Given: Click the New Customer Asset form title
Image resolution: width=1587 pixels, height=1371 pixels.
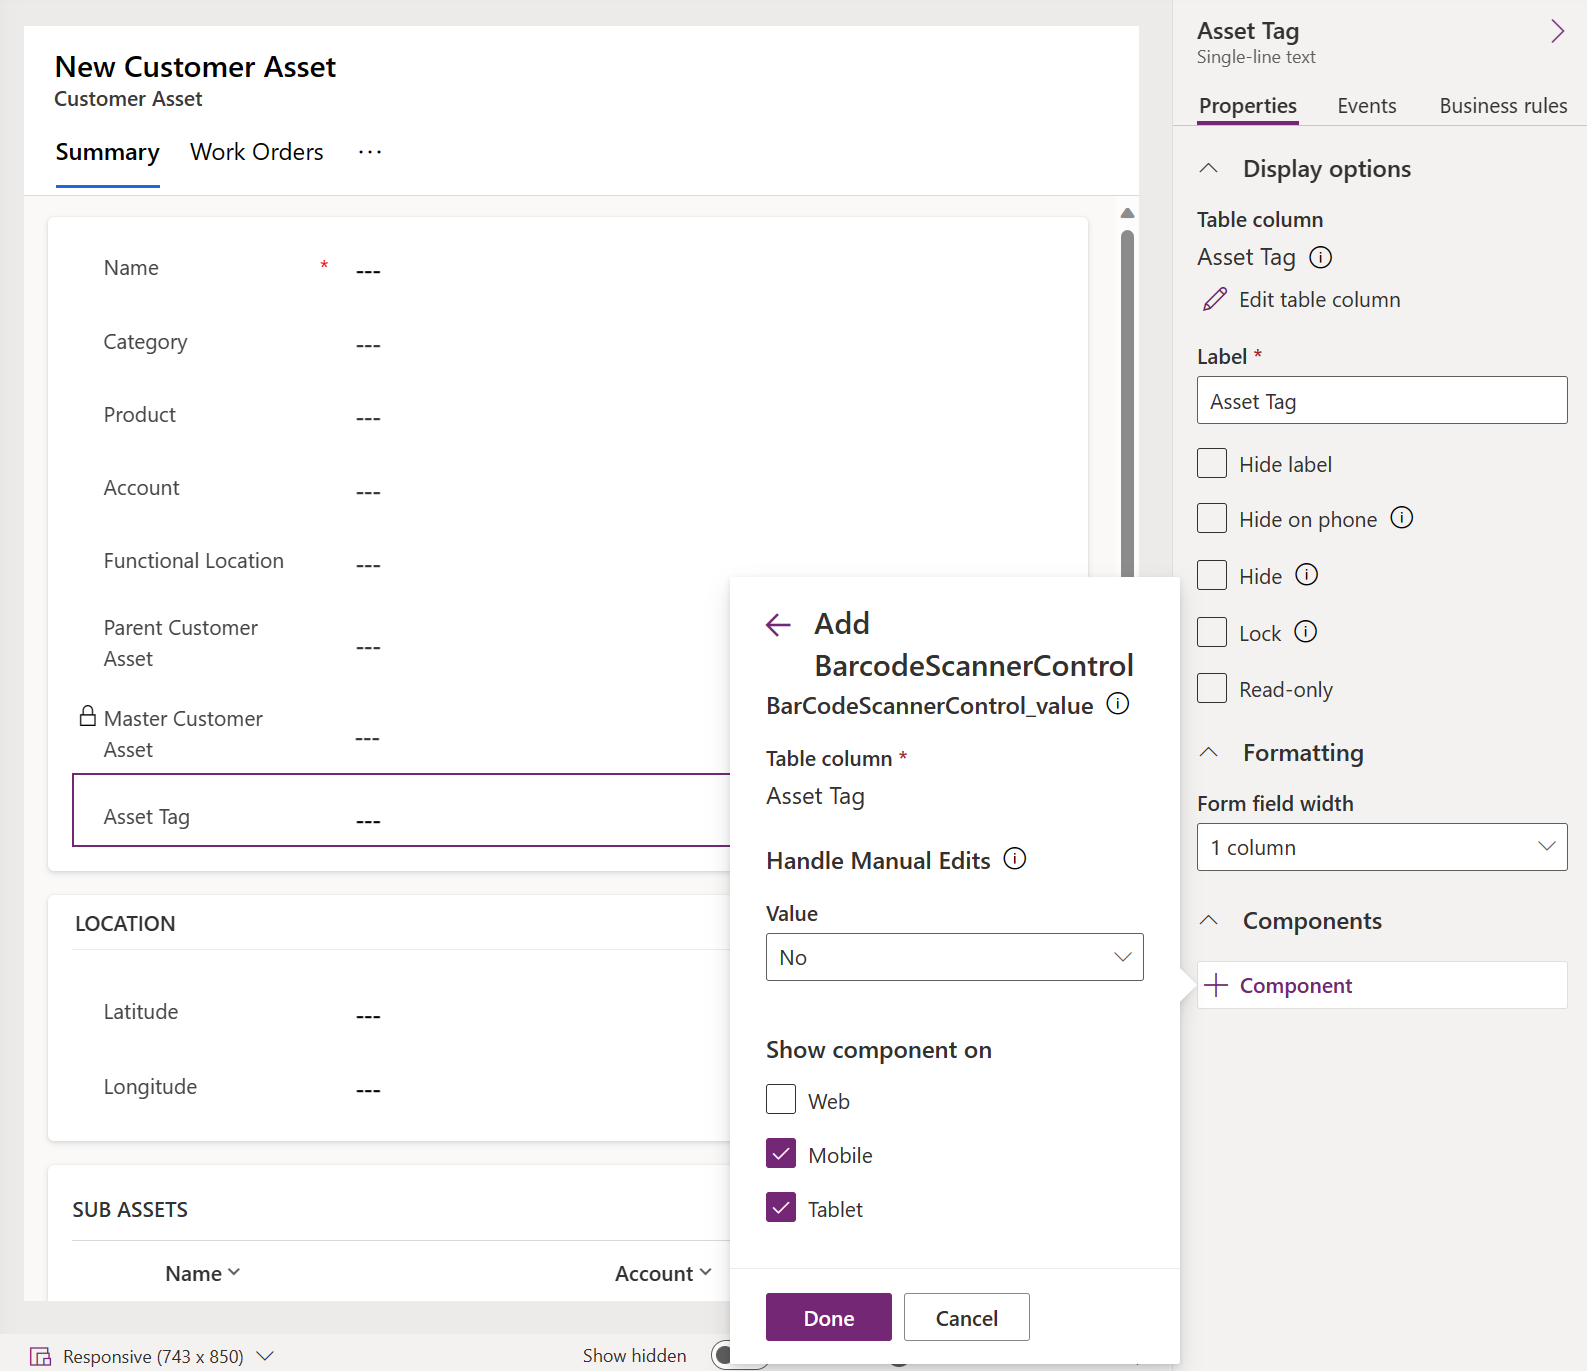Looking at the screenshot, I should tap(195, 67).
